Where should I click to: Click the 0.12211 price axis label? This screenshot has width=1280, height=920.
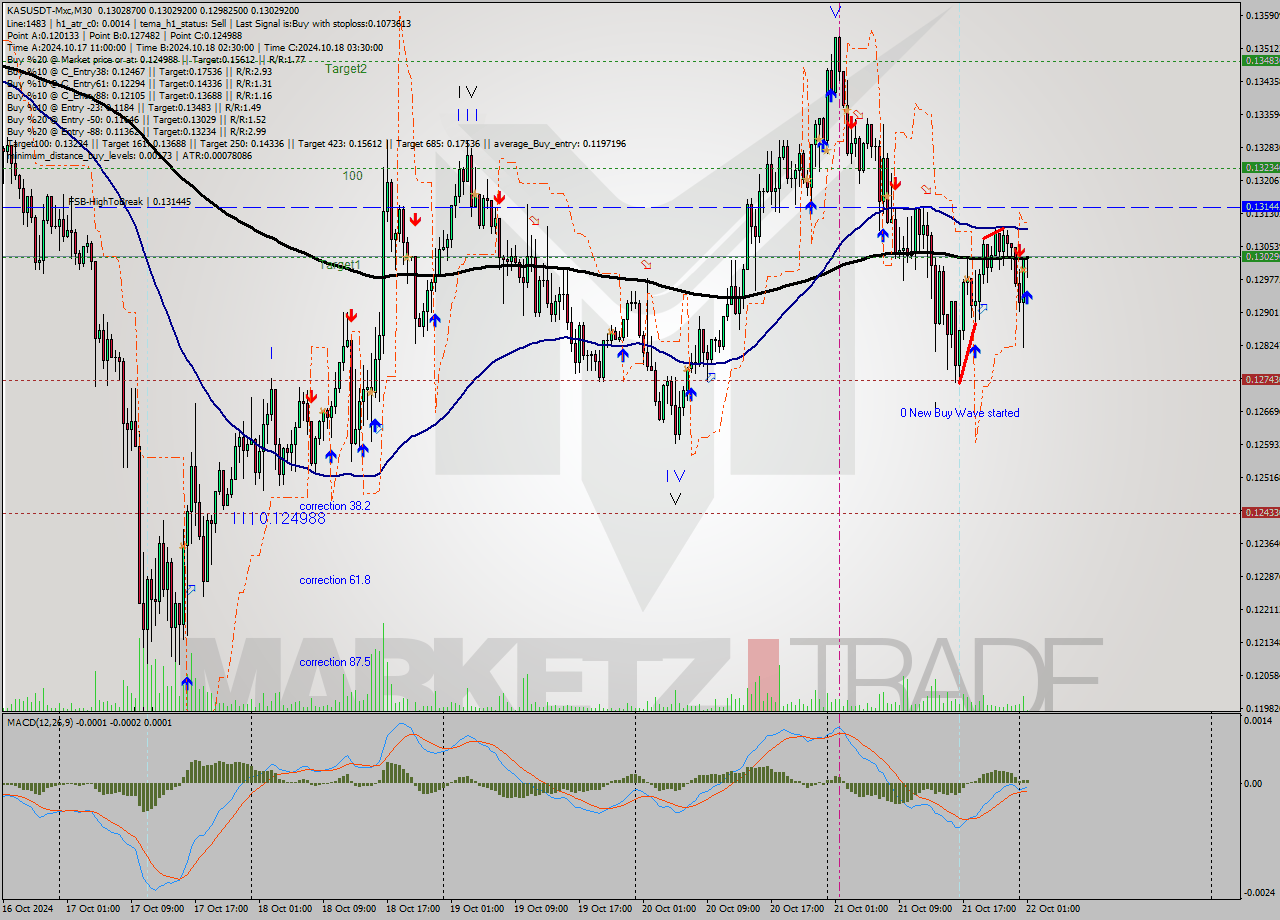point(1261,609)
